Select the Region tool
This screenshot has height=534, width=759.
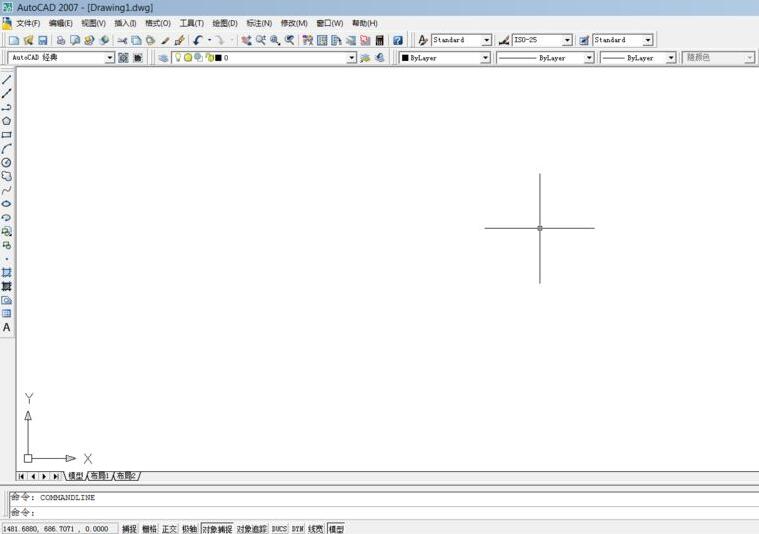point(7,300)
